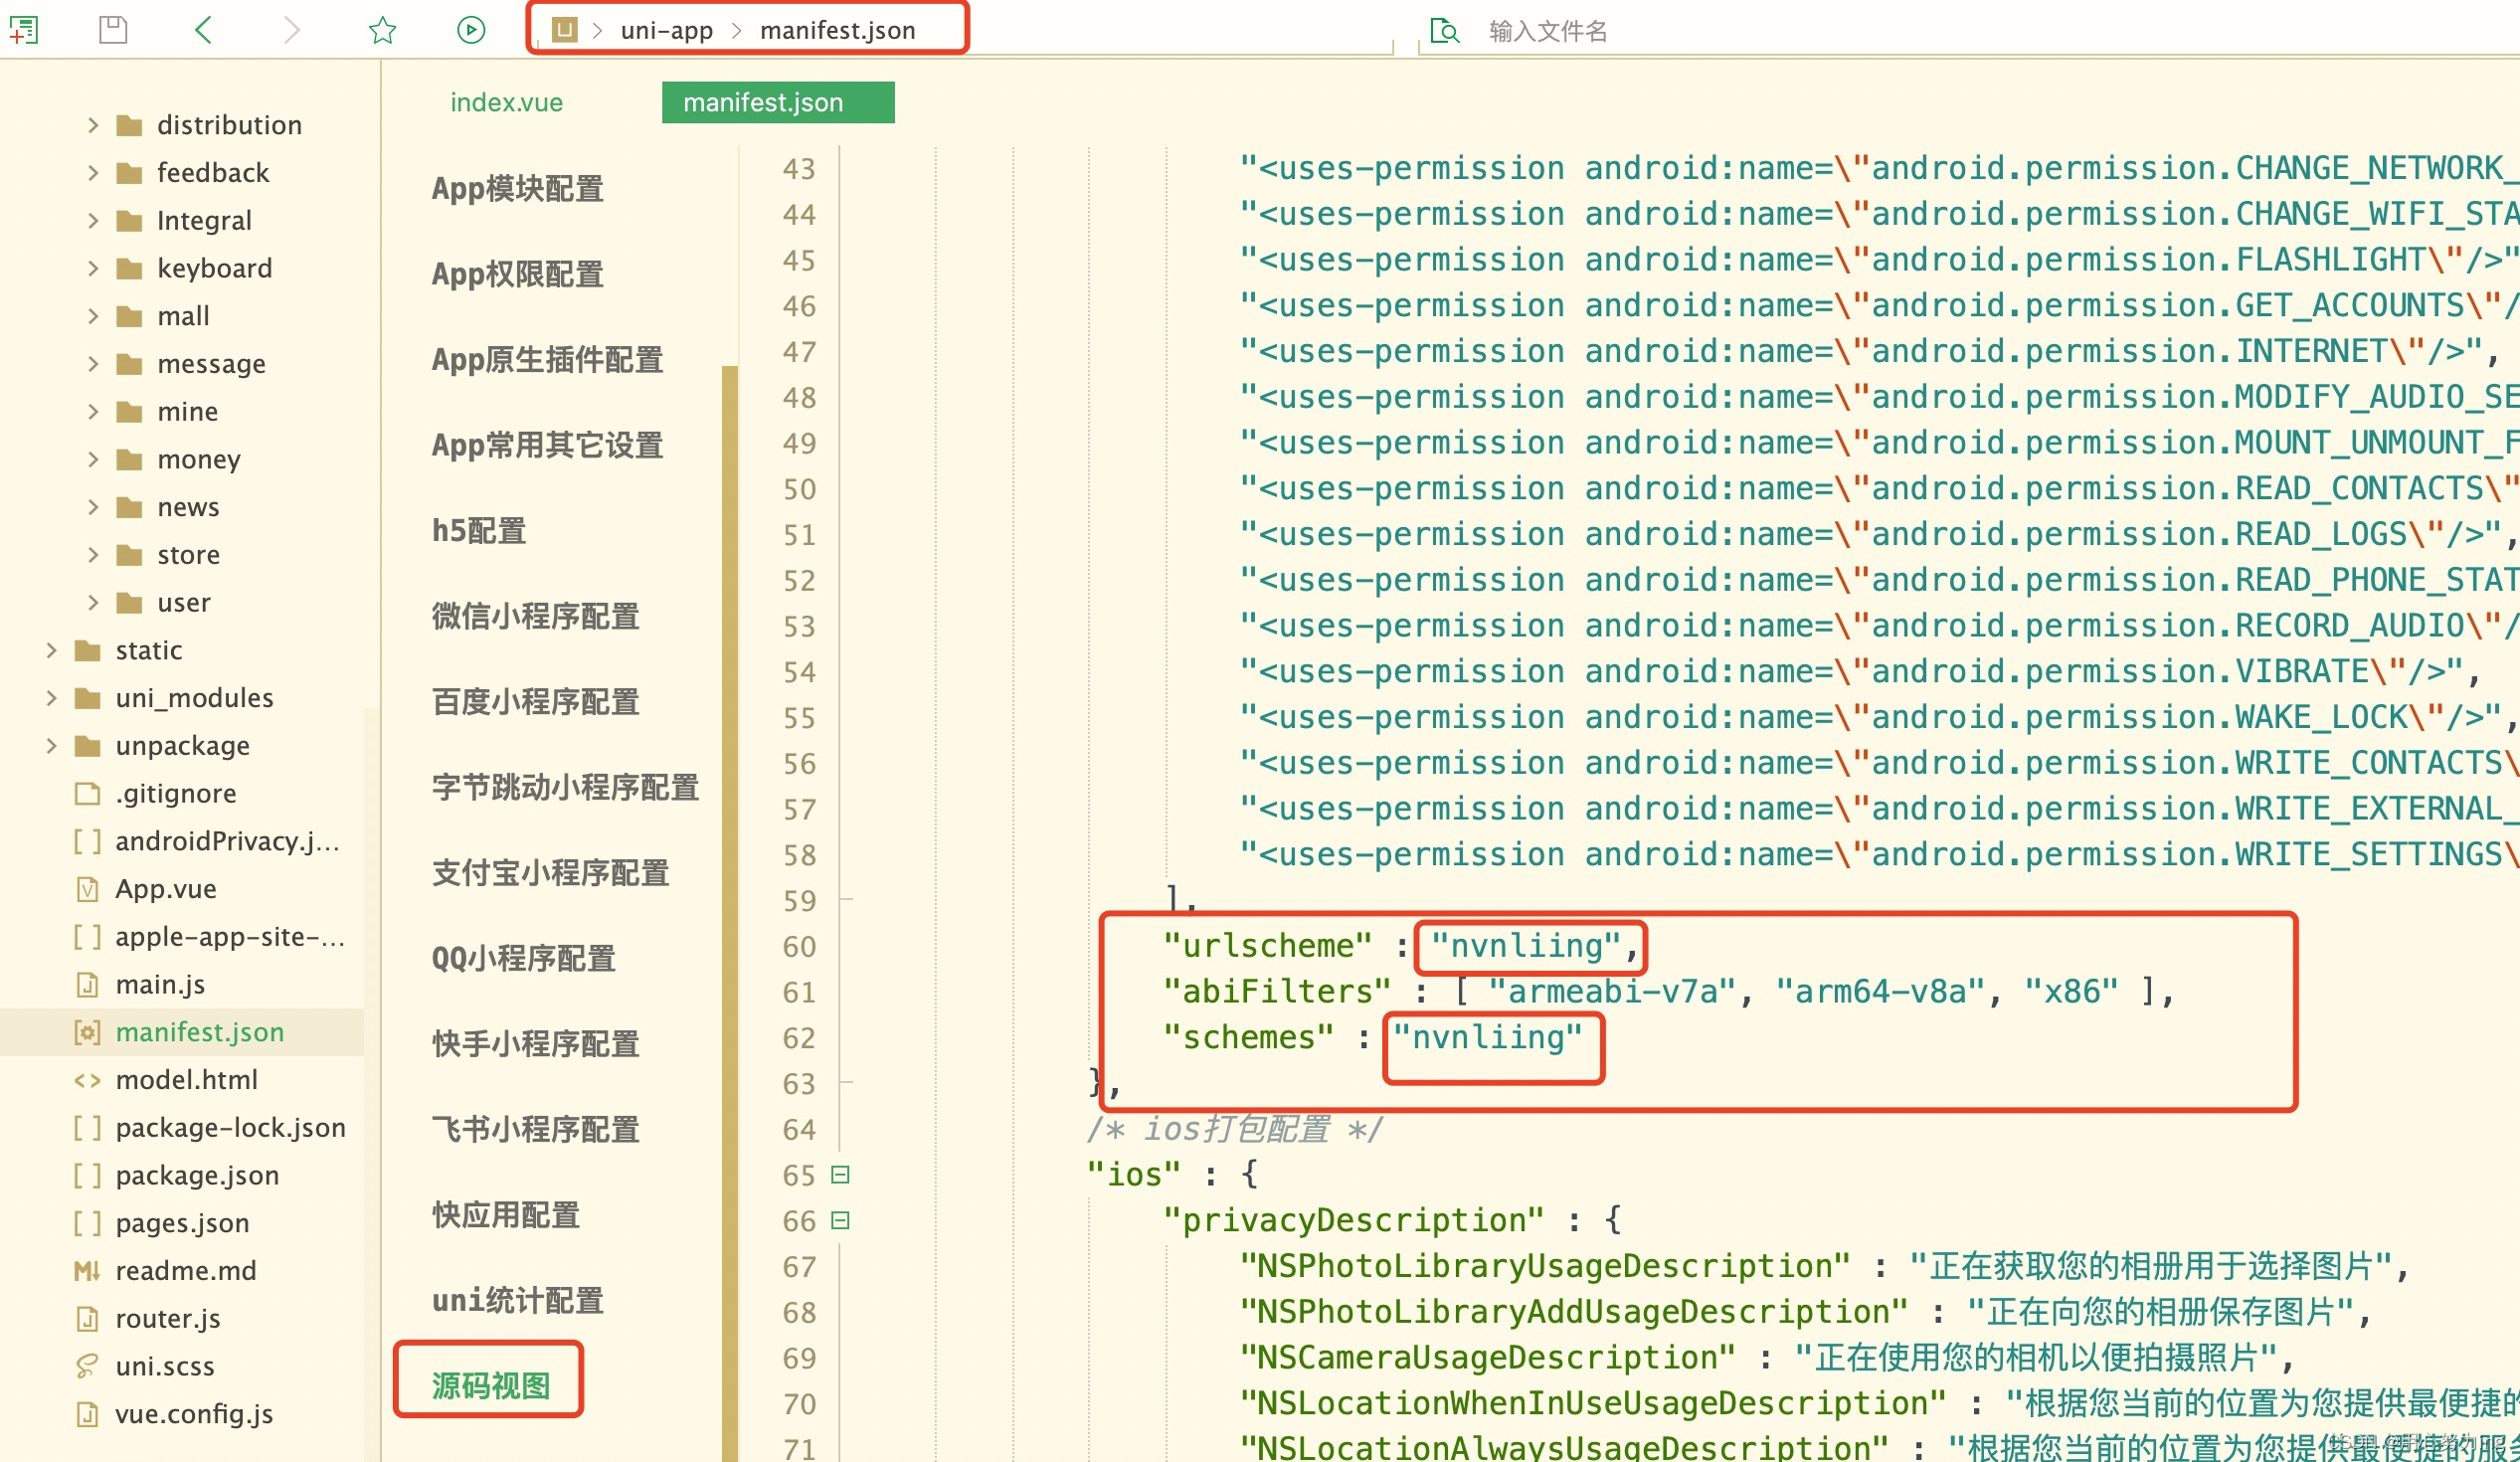Expand the static folder
Image resolution: width=2520 pixels, height=1462 pixels.
coord(52,650)
